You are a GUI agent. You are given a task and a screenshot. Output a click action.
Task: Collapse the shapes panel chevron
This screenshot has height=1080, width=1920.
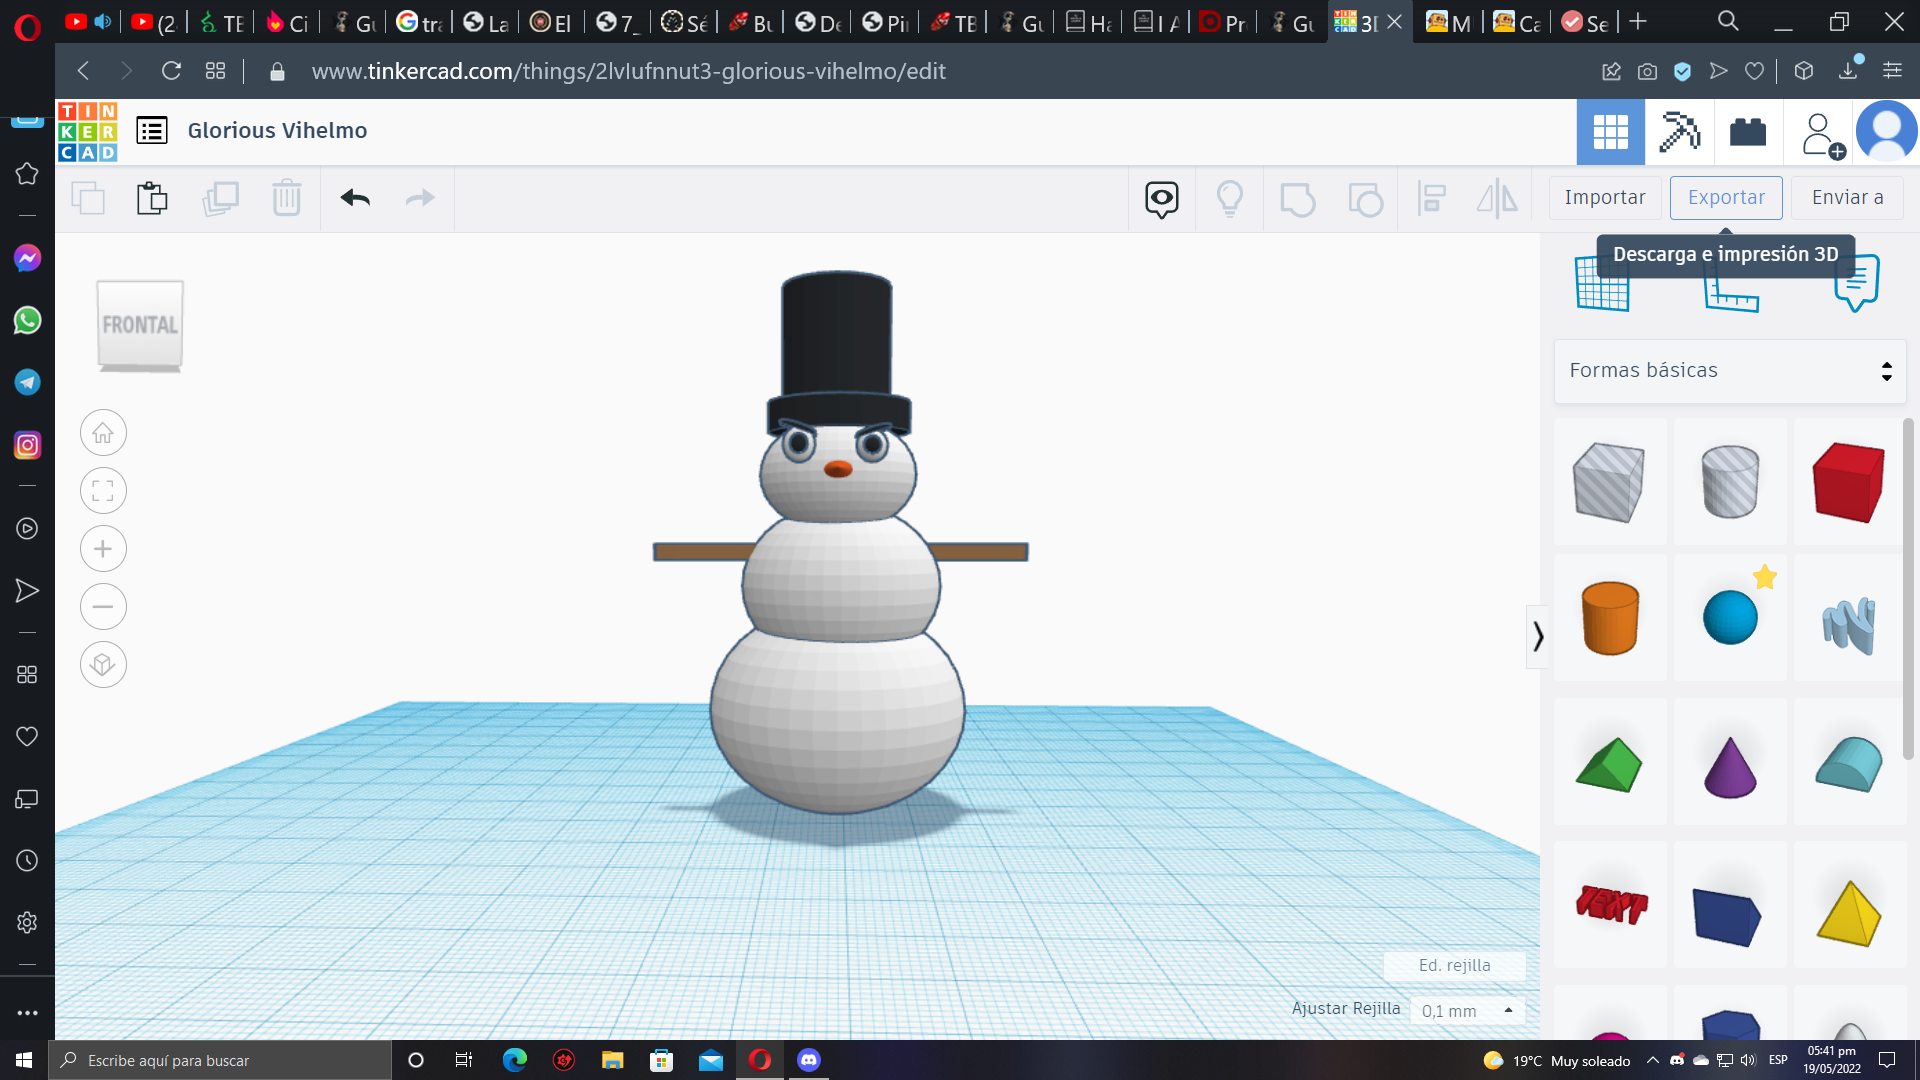(x=1538, y=636)
